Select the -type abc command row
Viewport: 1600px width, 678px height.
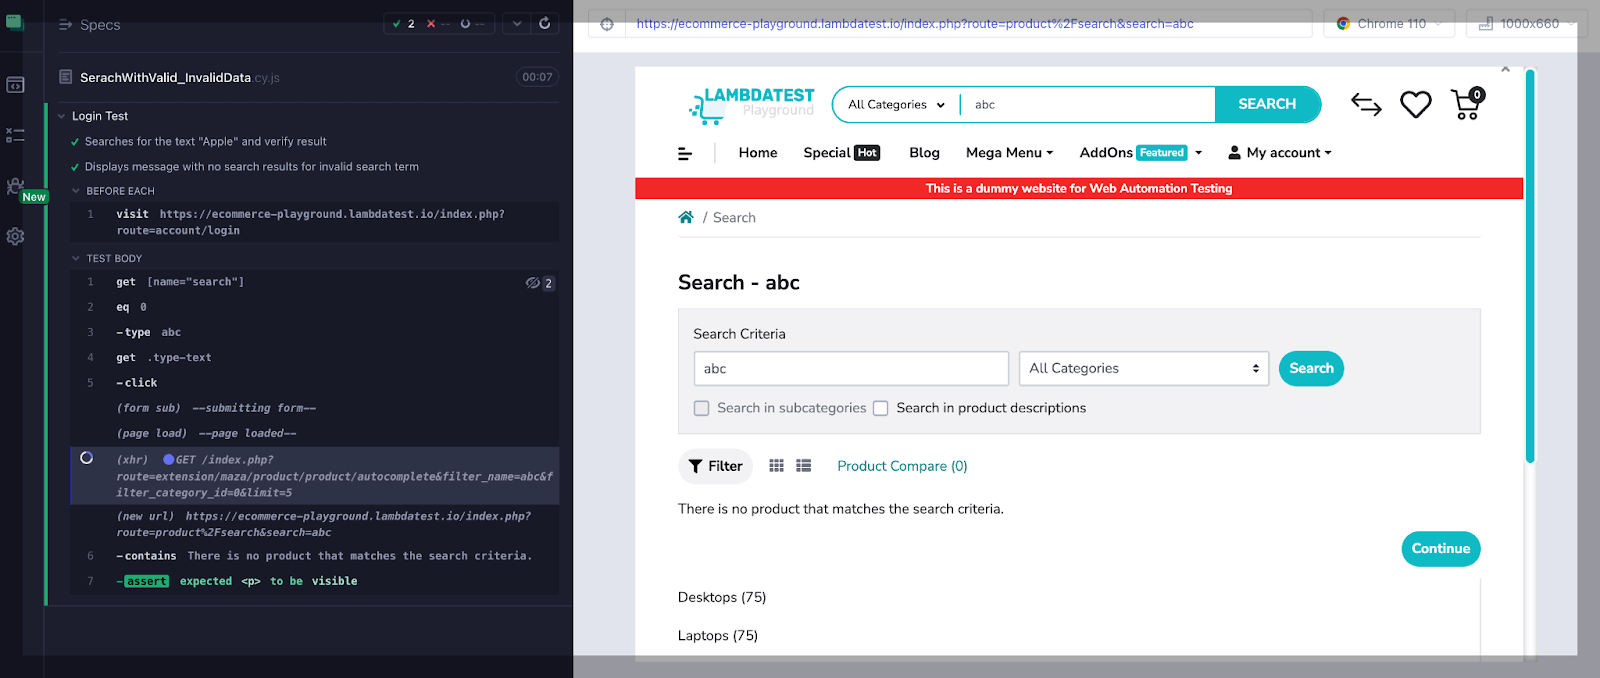314,332
